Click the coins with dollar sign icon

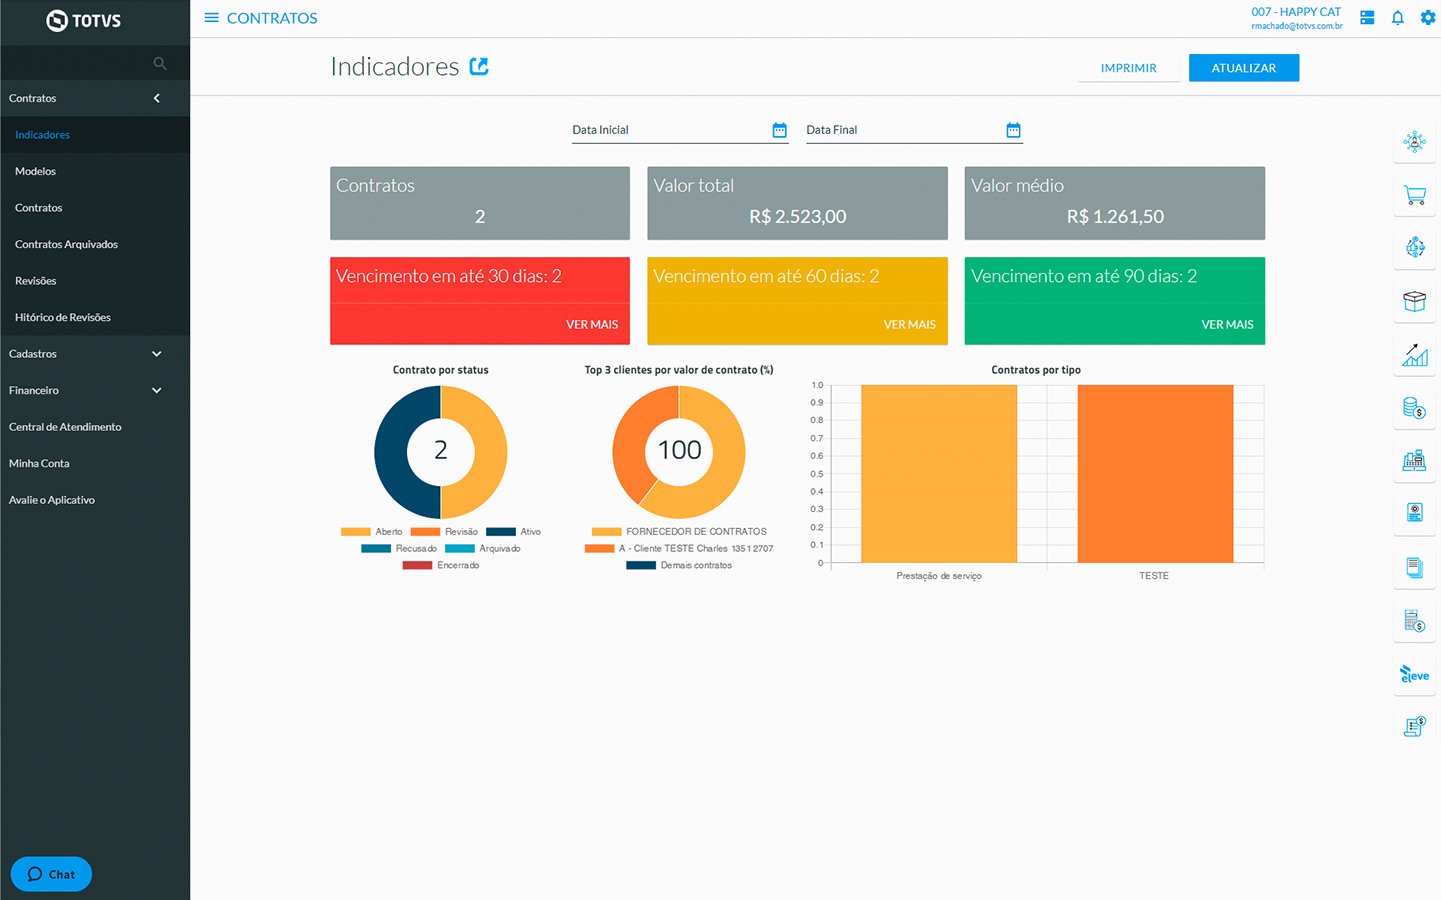point(1414,408)
